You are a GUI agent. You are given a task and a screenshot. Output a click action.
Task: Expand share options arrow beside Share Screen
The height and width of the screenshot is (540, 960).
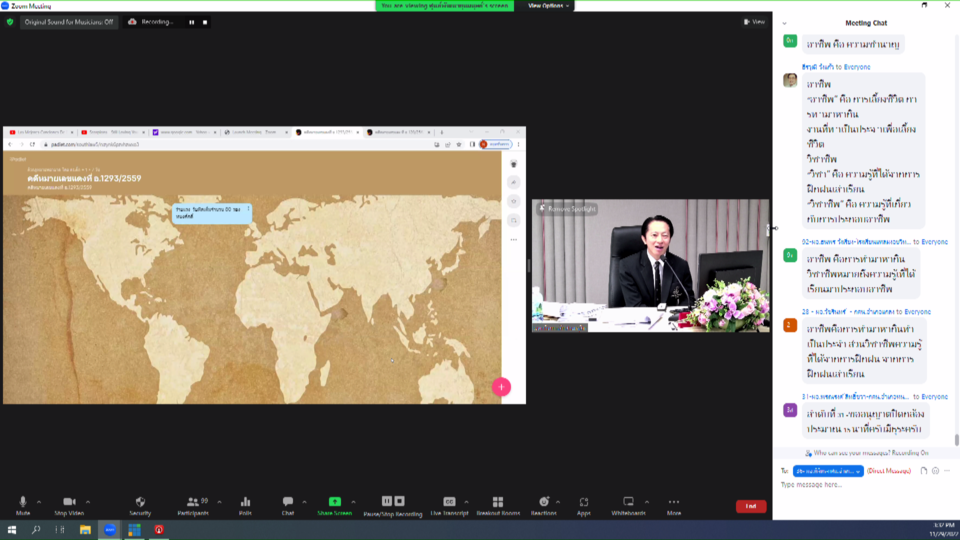point(353,503)
